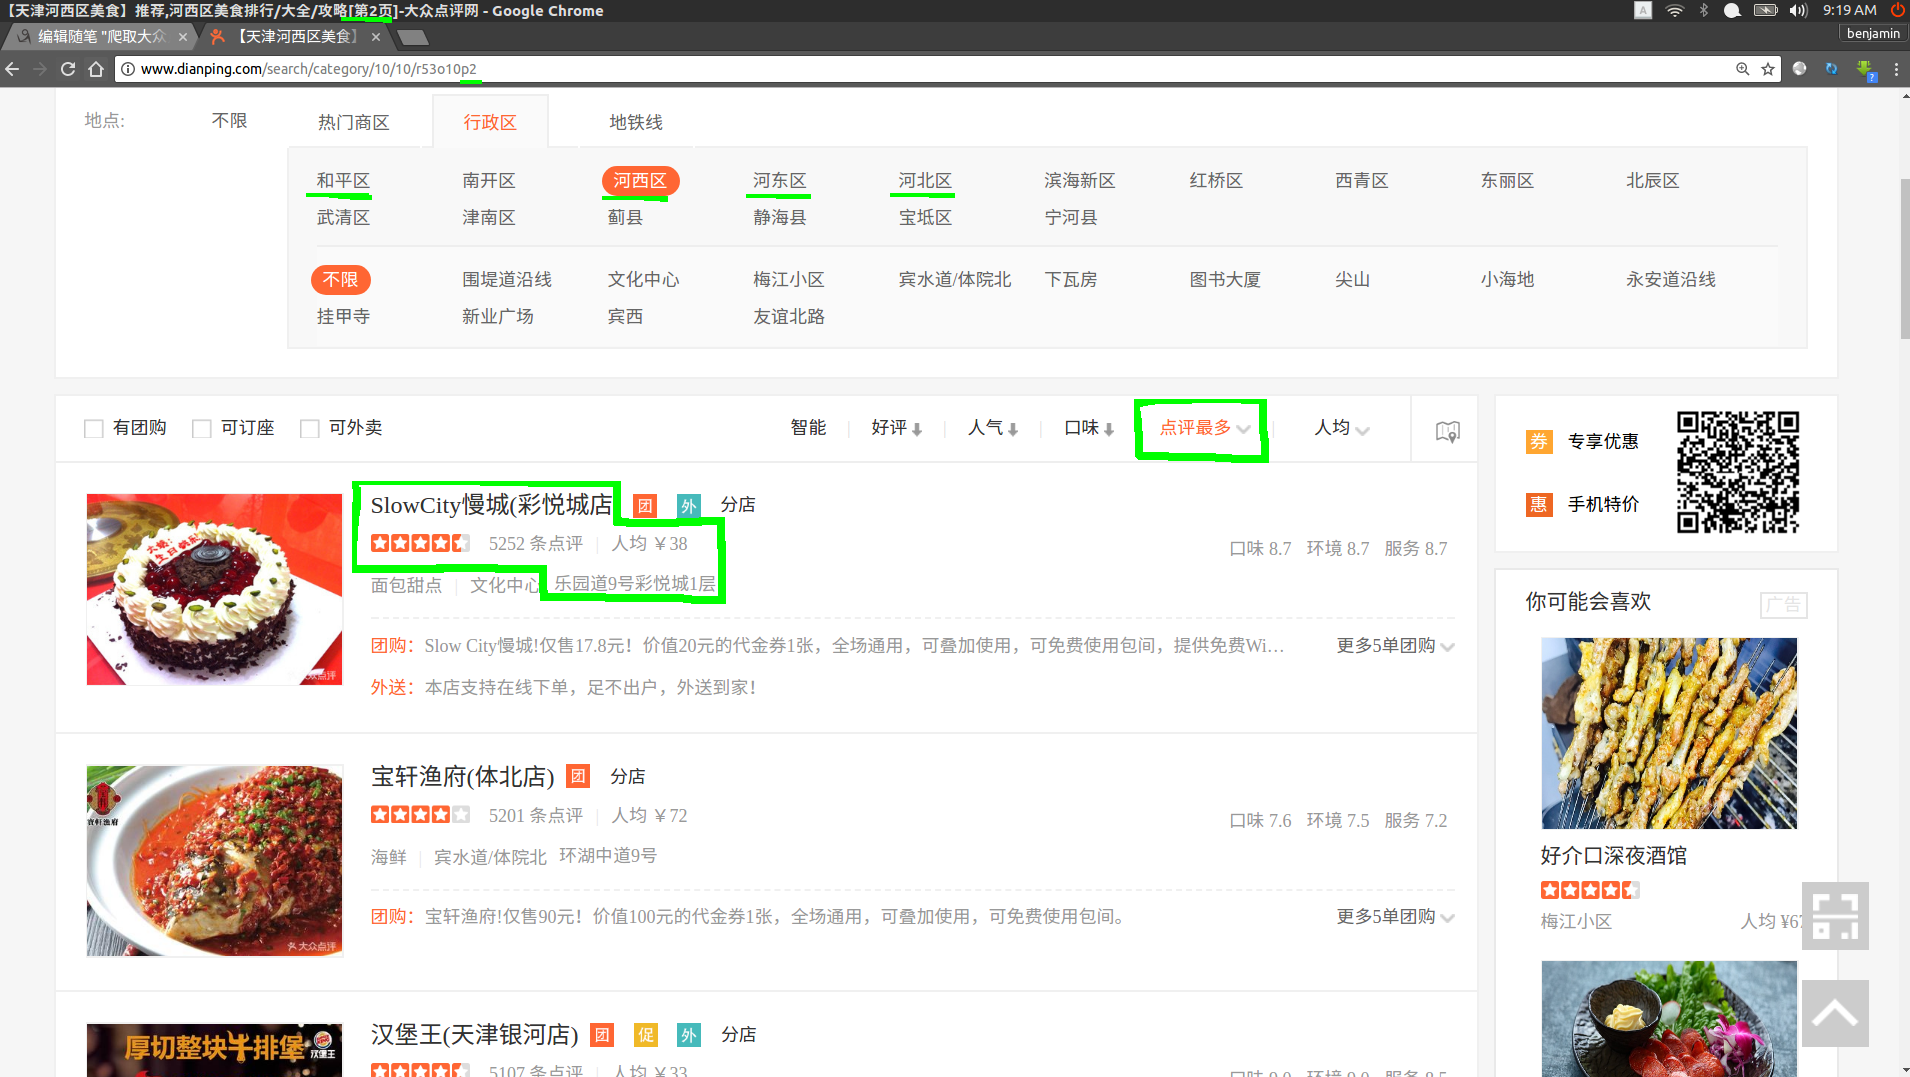Click the 券 coupon icon

[1539, 442]
